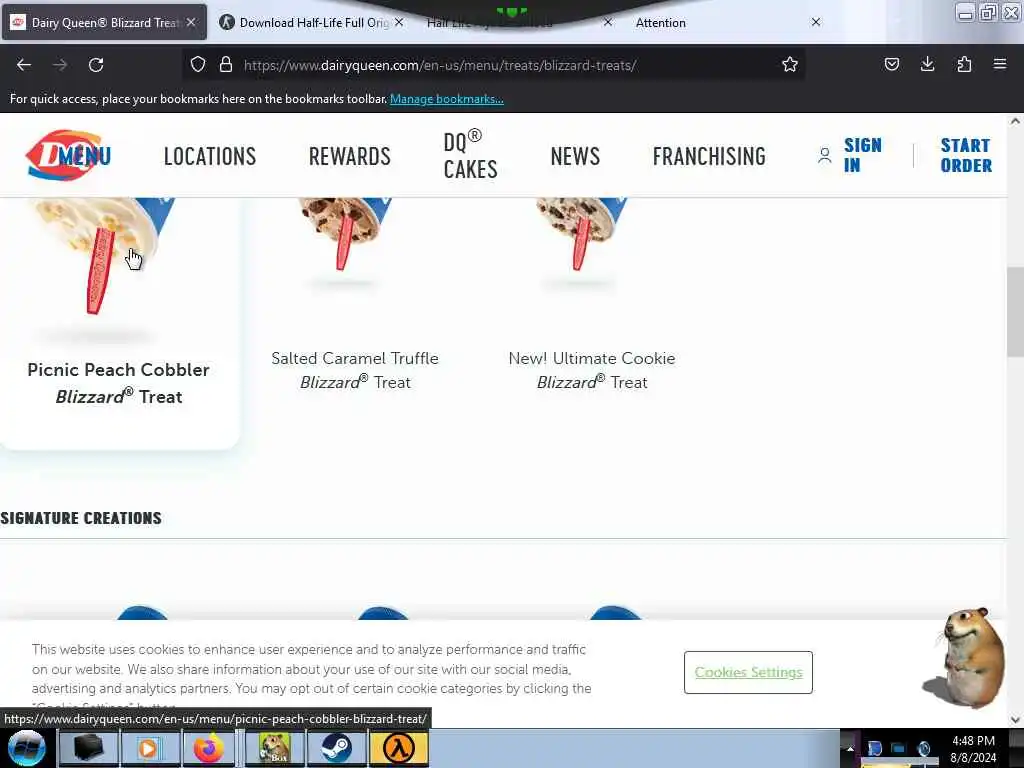This screenshot has width=1024, height=768.
Task: Click the Signature Creations heading
Action: click(x=81, y=518)
